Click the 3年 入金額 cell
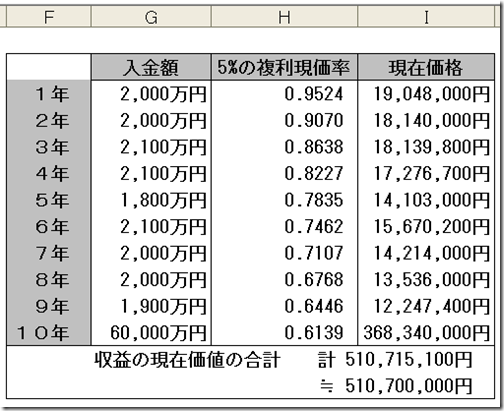The width and height of the screenshot is (504, 411). click(x=151, y=147)
